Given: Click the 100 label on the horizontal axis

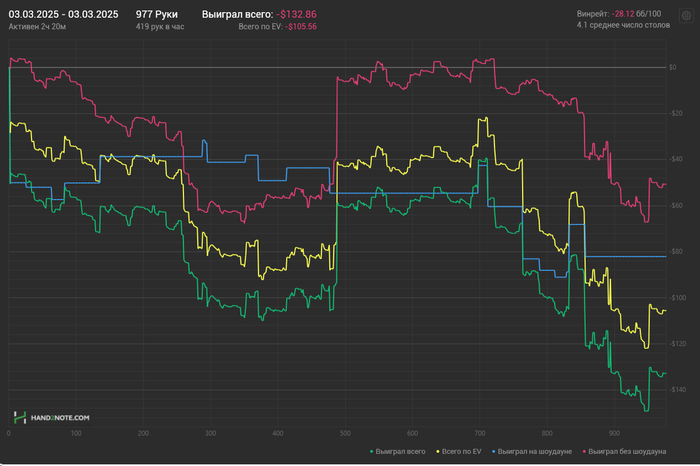Looking at the screenshot, I should (x=76, y=433).
